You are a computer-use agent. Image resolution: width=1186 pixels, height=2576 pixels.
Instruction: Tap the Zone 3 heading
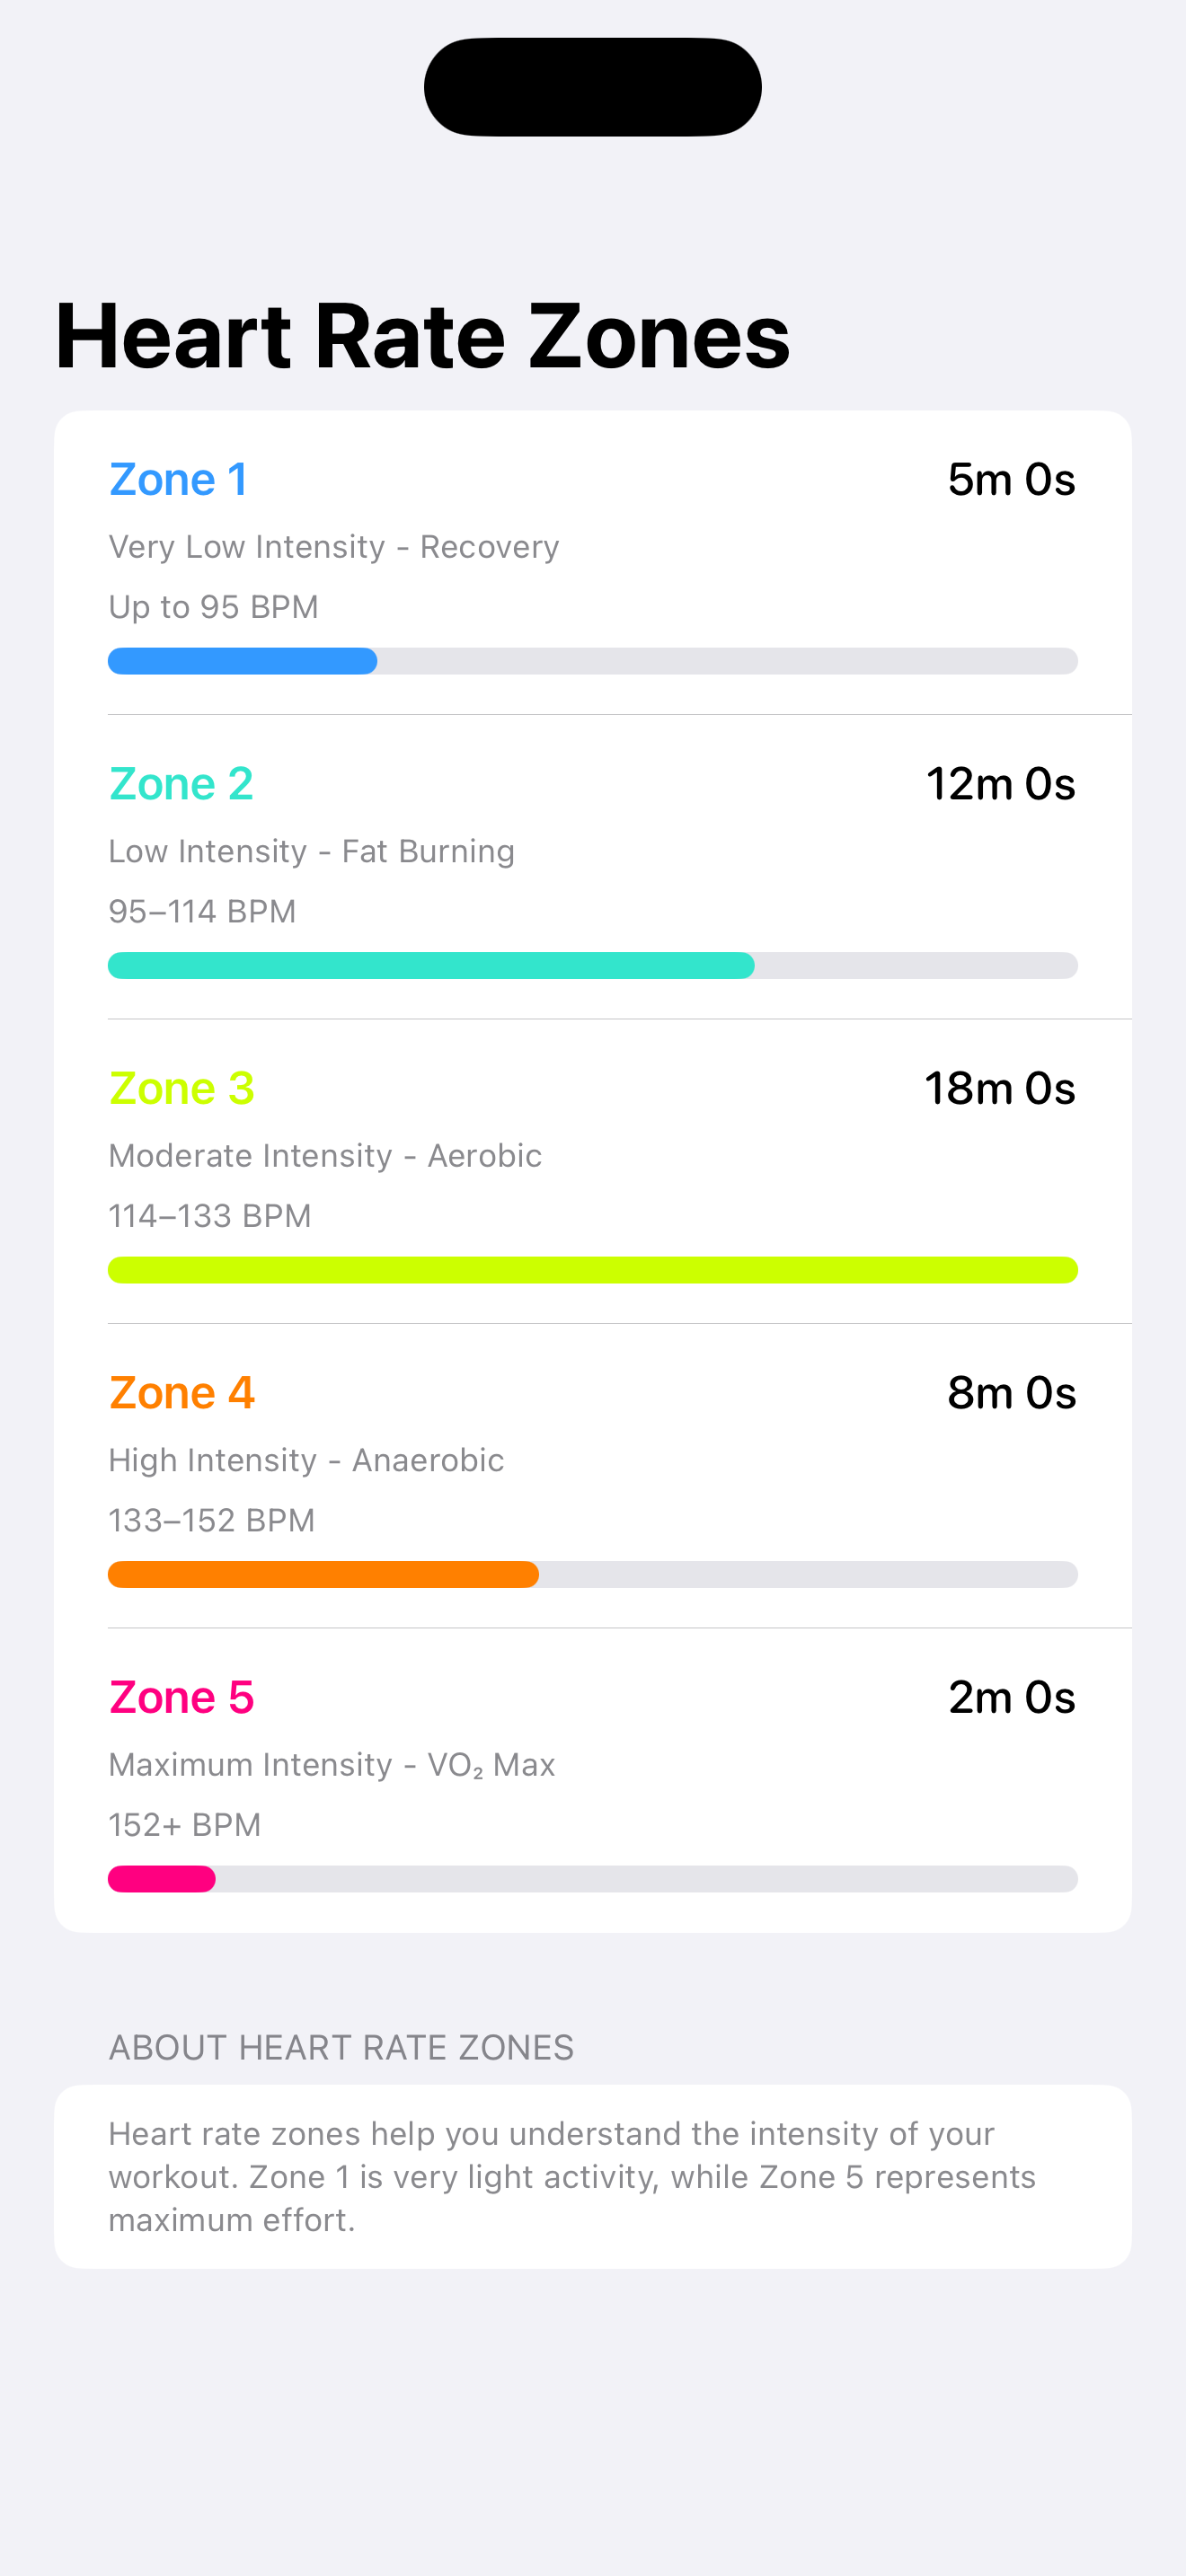point(182,1088)
